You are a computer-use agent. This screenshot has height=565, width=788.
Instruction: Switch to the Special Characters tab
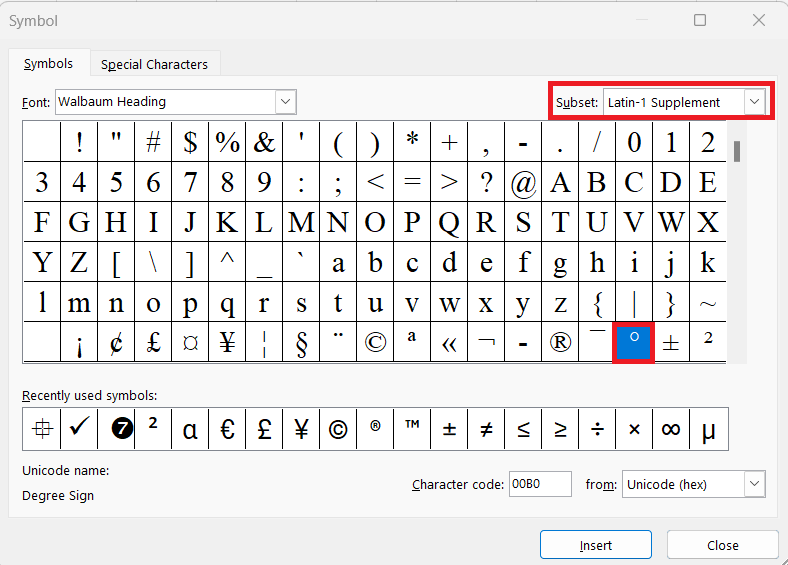(154, 64)
